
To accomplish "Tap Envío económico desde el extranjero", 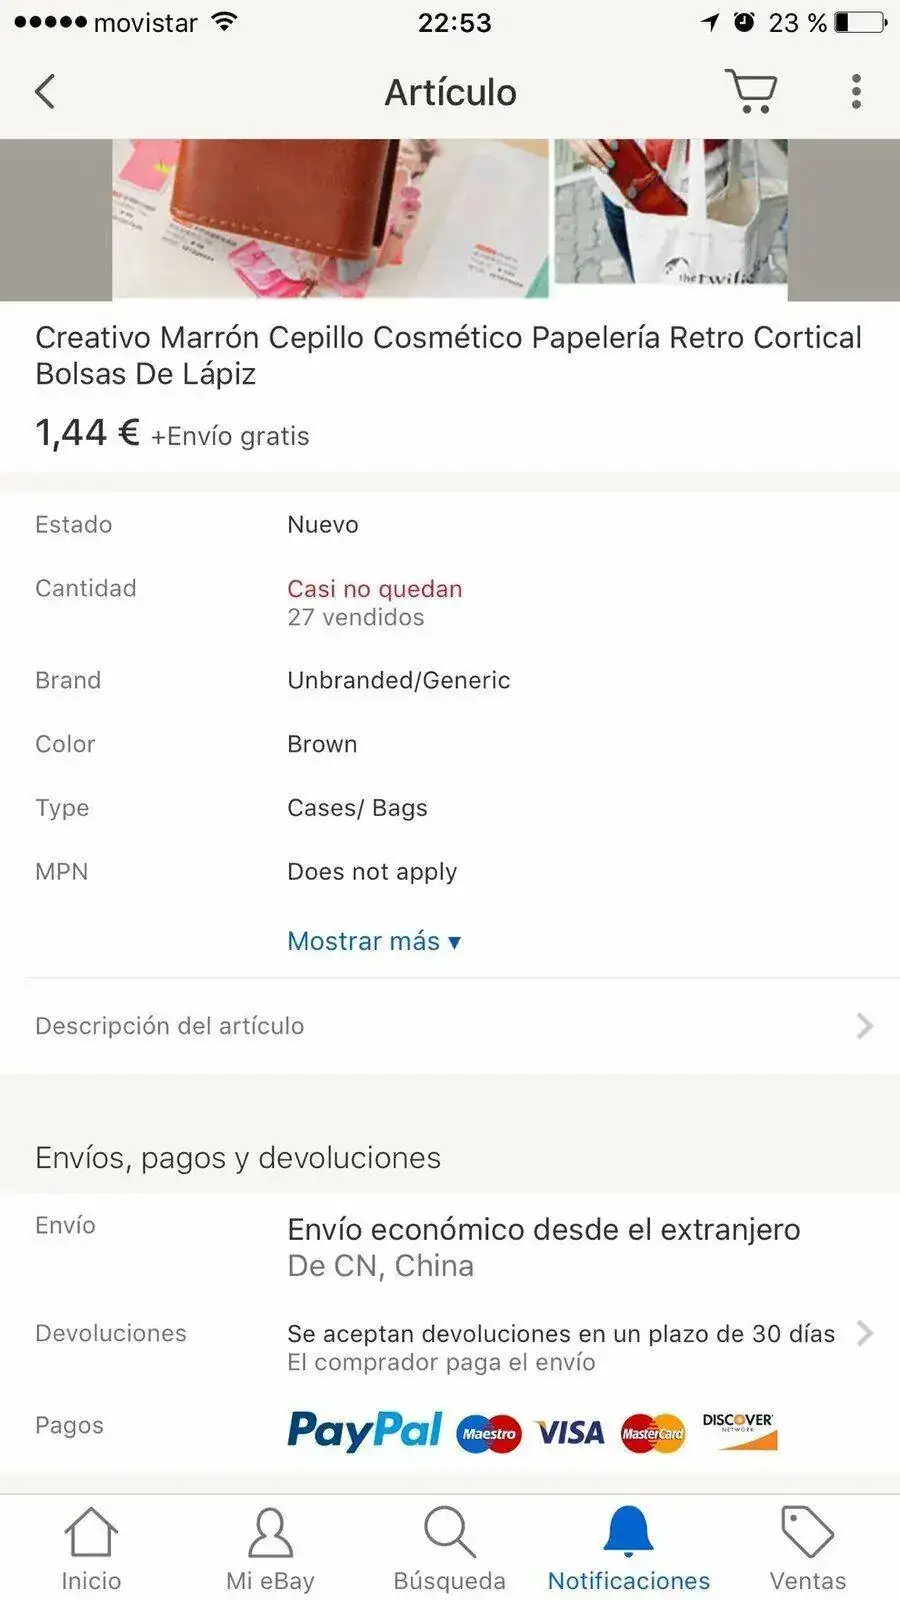I will 543,1229.
